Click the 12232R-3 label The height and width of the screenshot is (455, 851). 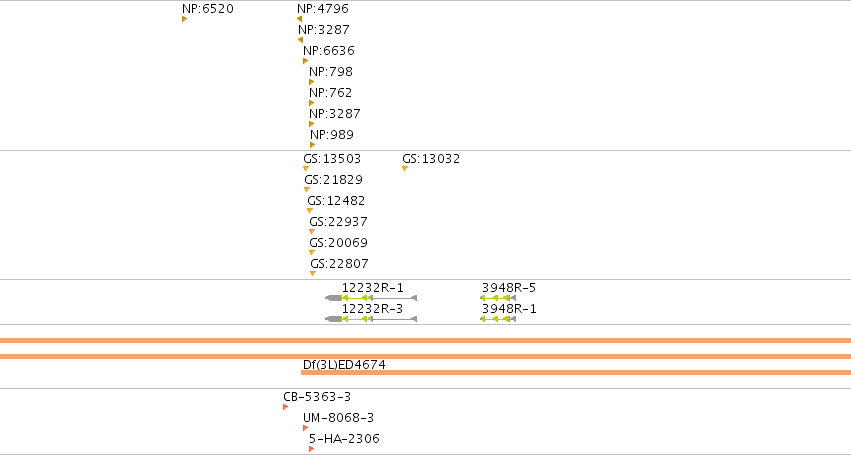click(x=372, y=309)
